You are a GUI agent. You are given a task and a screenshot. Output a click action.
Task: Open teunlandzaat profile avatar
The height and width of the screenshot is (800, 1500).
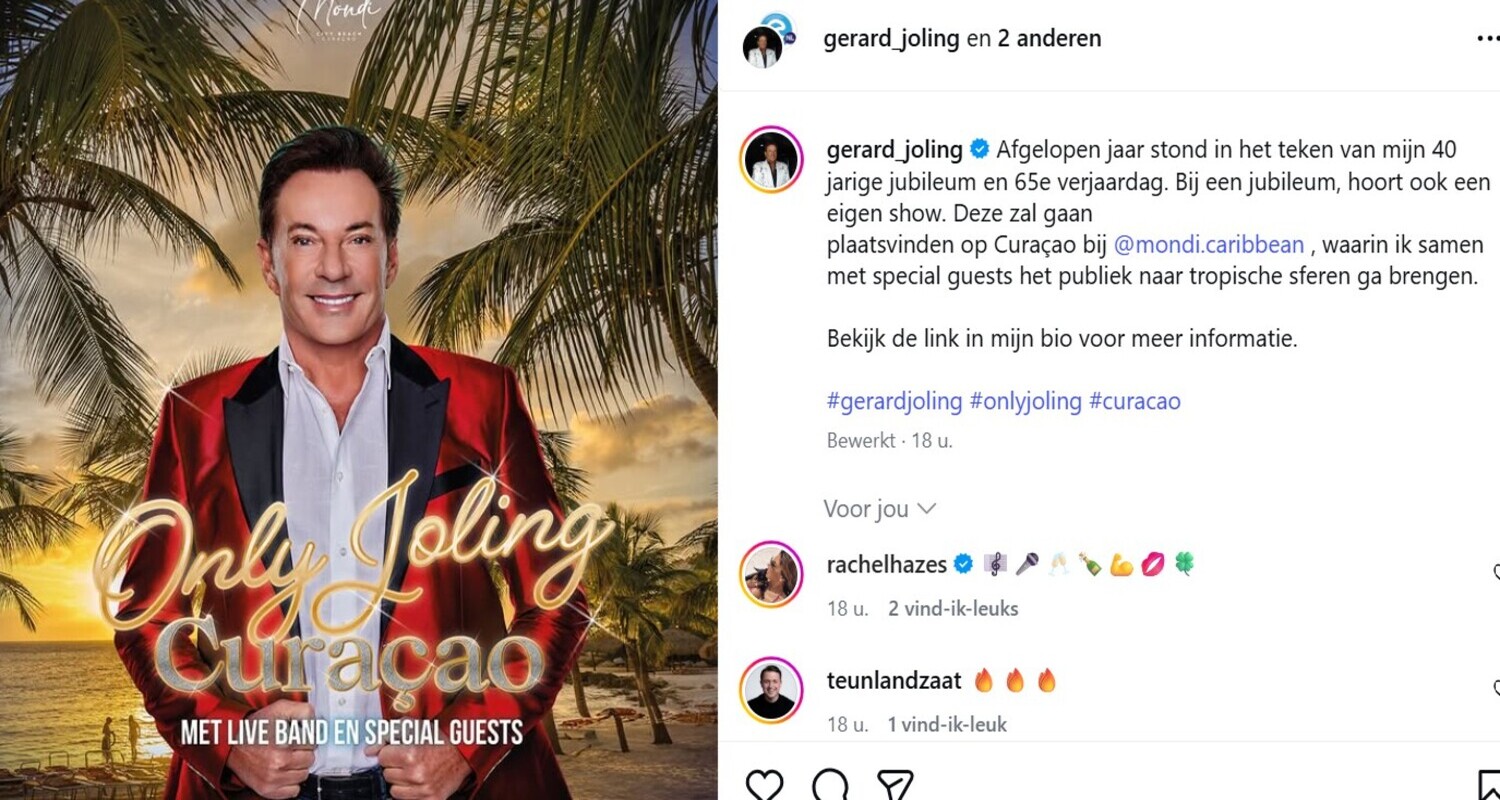[x=771, y=689]
